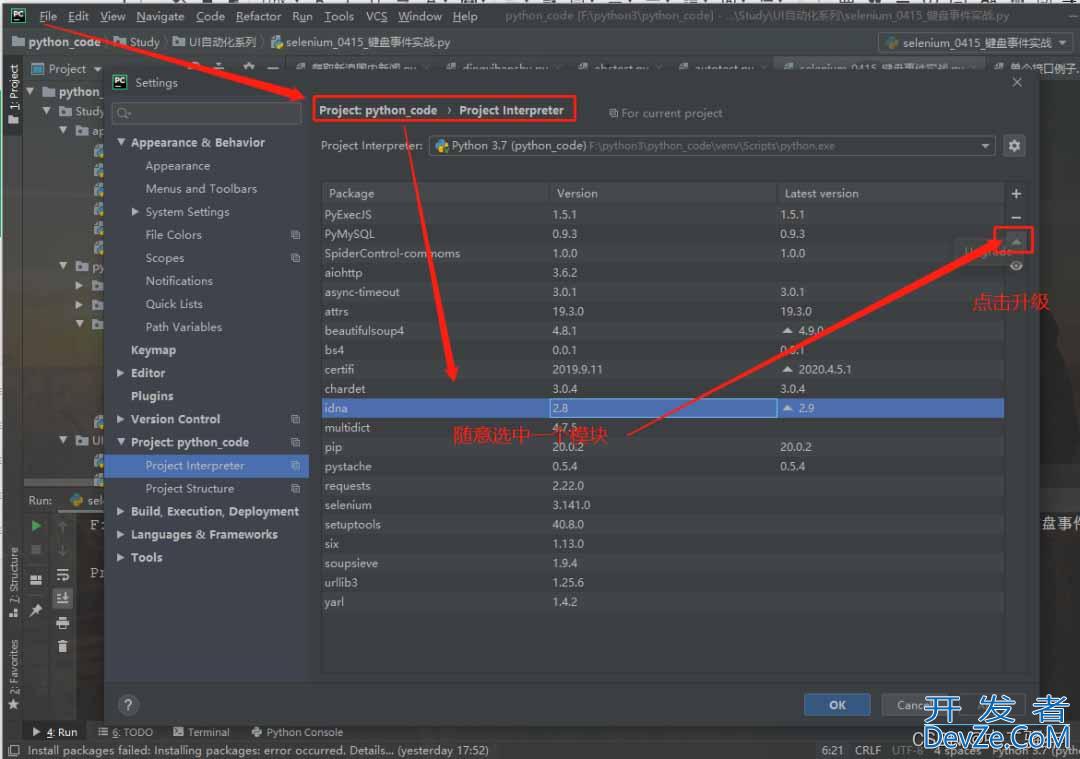Image resolution: width=1080 pixels, height=759 pixels.
Task: Expand the Tools settings section
Action: [x=121, y=558]
